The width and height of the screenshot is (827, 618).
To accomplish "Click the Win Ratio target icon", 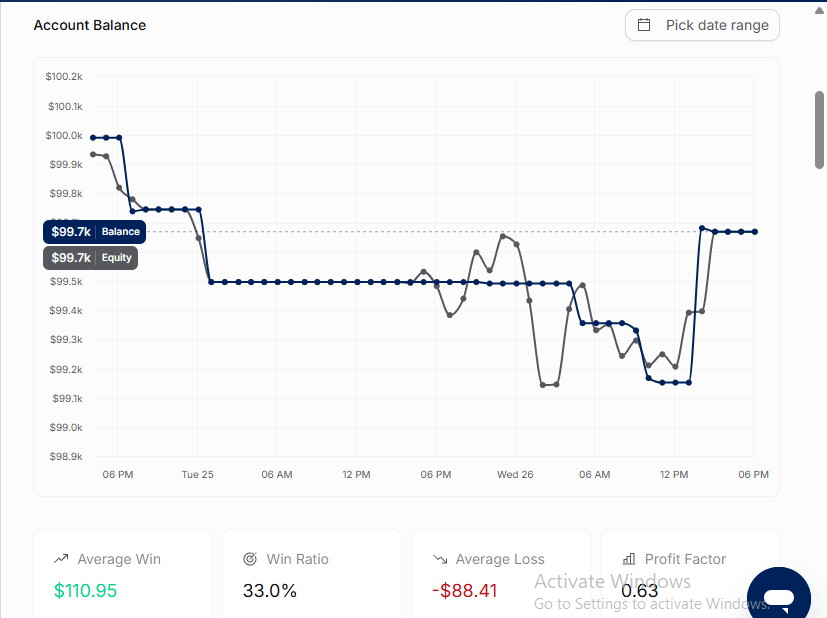I will [x=250, y=558].
